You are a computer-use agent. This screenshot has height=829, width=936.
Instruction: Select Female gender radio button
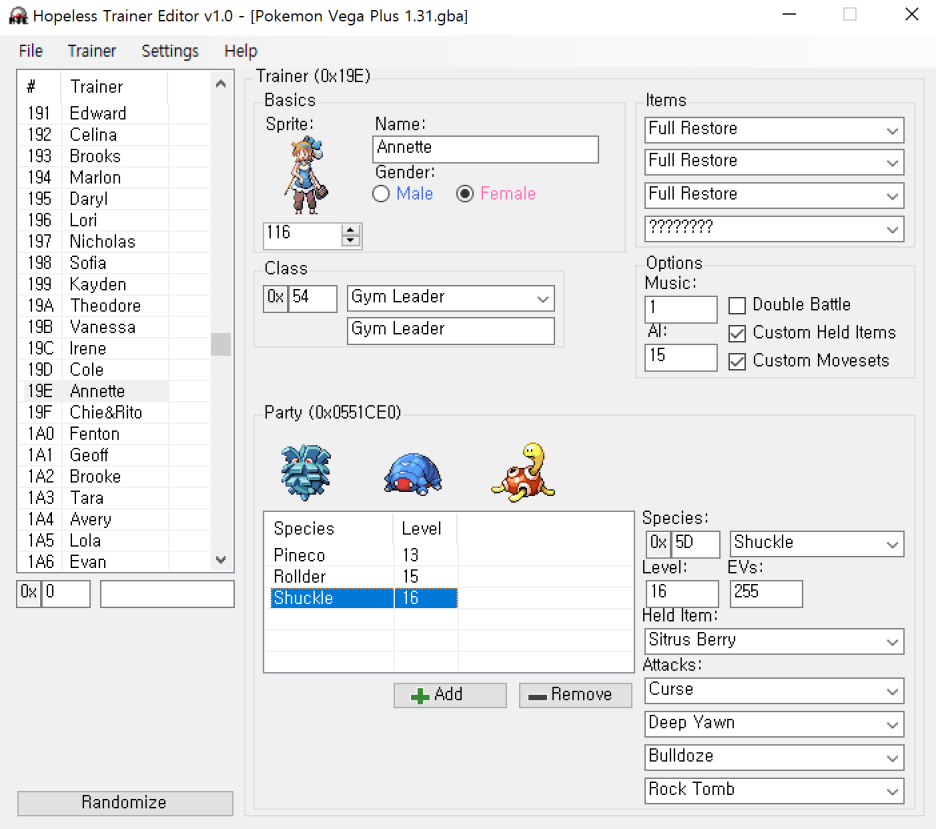(x=465, y=194)
